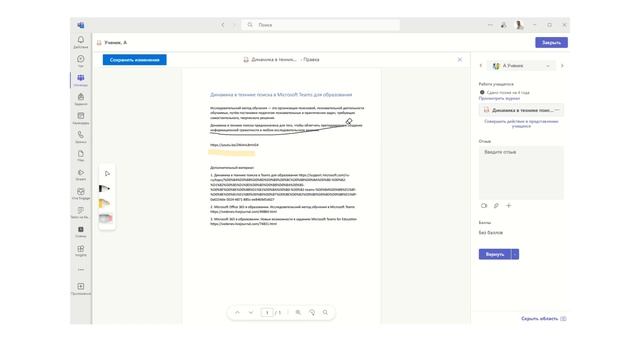Viewport: 640px width, 360px height.
Task: Attach a file with the paperclip icon
Action: click(x=496, y=206)
